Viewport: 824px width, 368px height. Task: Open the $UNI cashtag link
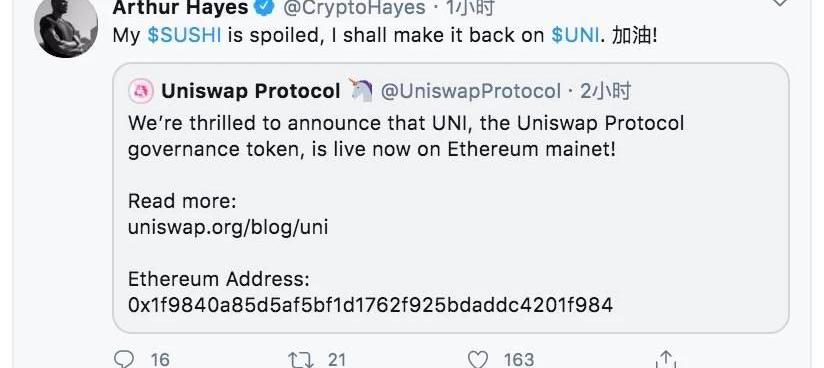point(575,35)
